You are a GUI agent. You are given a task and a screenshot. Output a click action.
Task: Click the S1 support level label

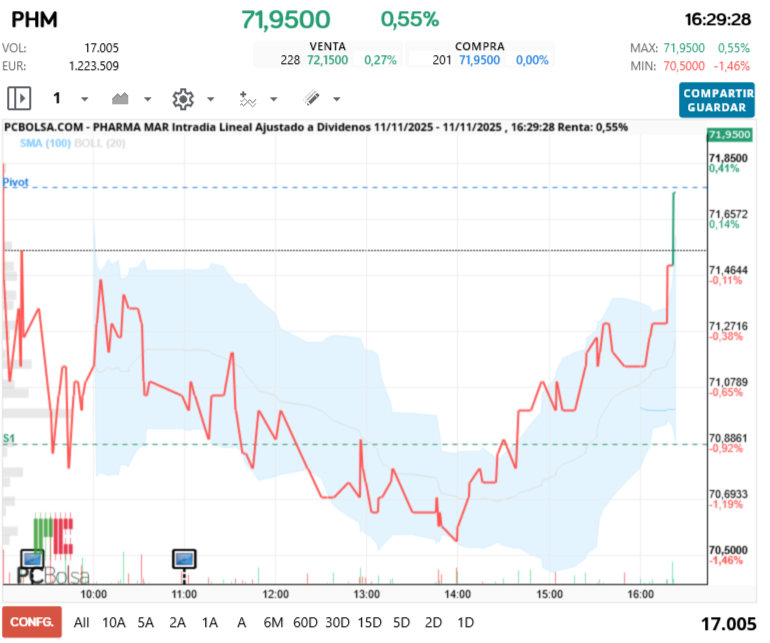9,438
